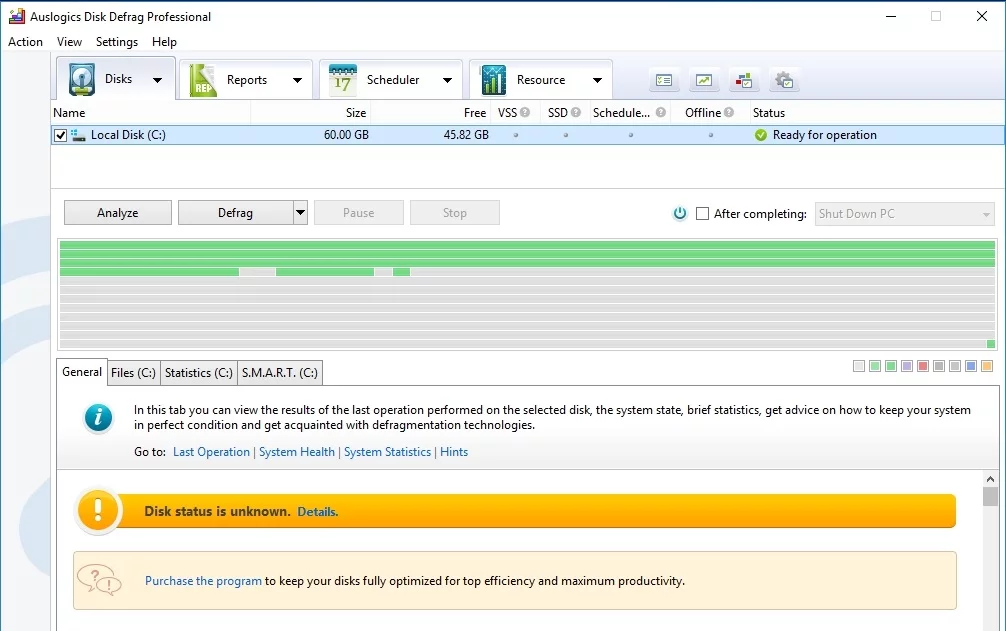Click the red legend color swatch
The height and width of the screenshot is (631, 1006).
click(x=923, y=367)
